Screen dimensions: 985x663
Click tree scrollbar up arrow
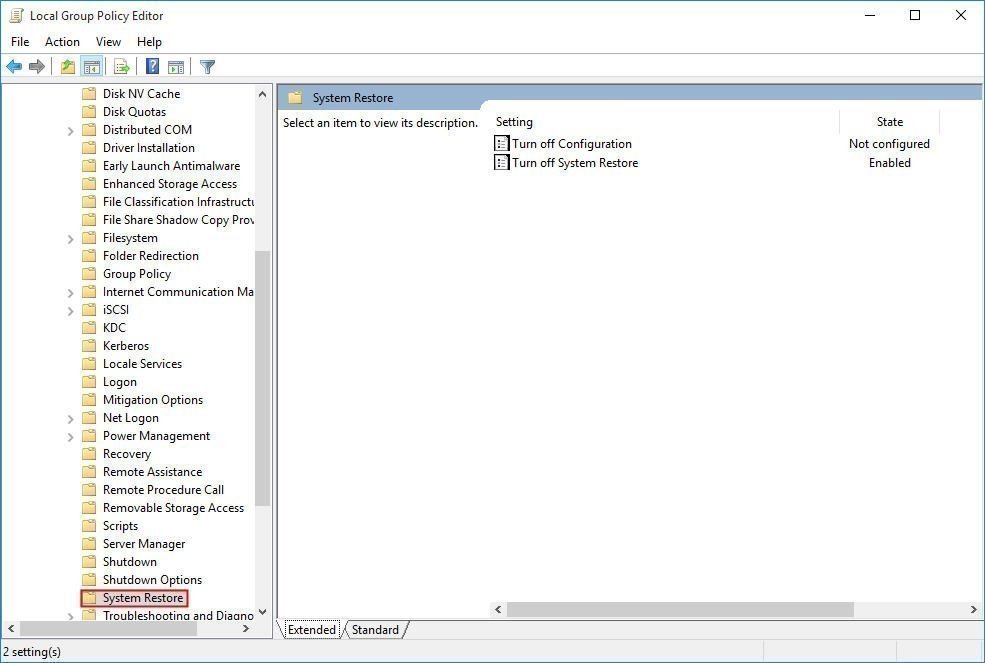coord(263,94)
